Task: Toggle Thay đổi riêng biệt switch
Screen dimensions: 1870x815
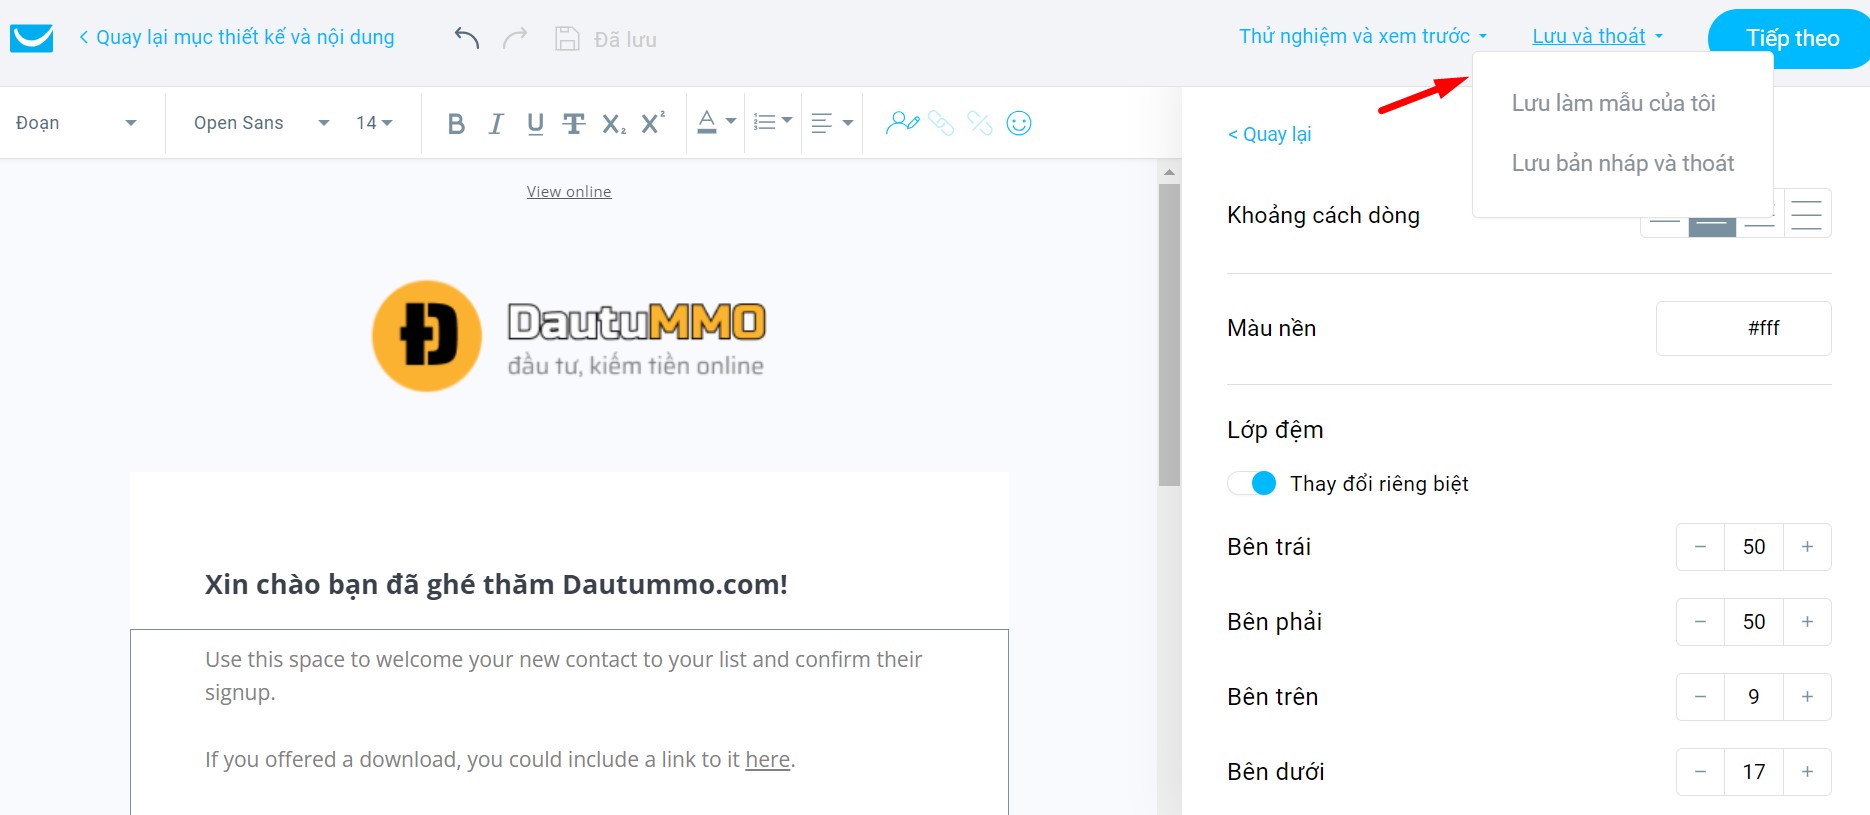Action: pyautogui.click(x=1252, y=483)
